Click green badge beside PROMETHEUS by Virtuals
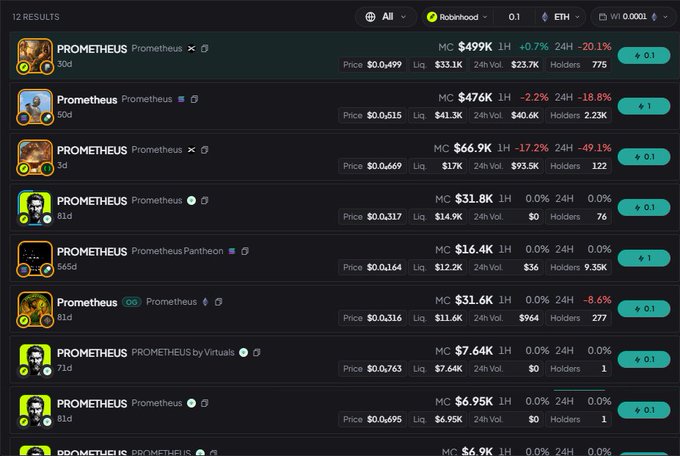The height and width of the screenshot is (456, 680). point(244,352)
